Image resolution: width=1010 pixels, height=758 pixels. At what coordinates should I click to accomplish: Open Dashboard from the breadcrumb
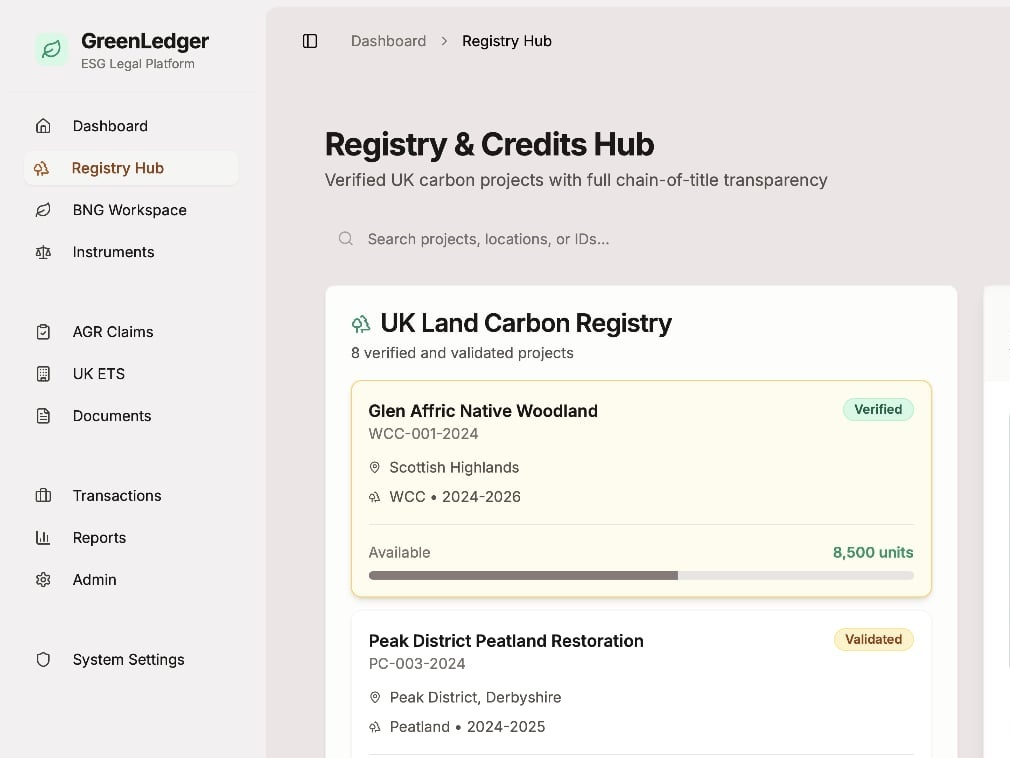(x=388, y=41)
